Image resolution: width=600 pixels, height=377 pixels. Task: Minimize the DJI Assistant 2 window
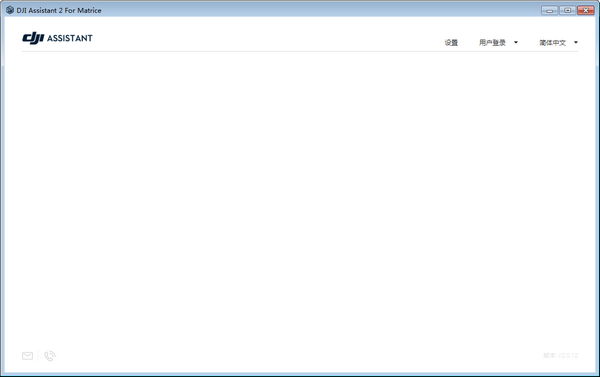click(549, 10)
